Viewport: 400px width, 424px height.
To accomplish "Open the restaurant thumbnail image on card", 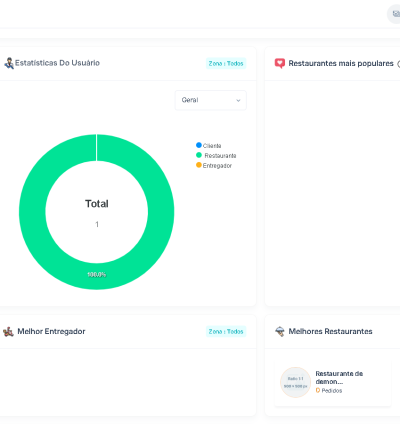I will point(296,382).
